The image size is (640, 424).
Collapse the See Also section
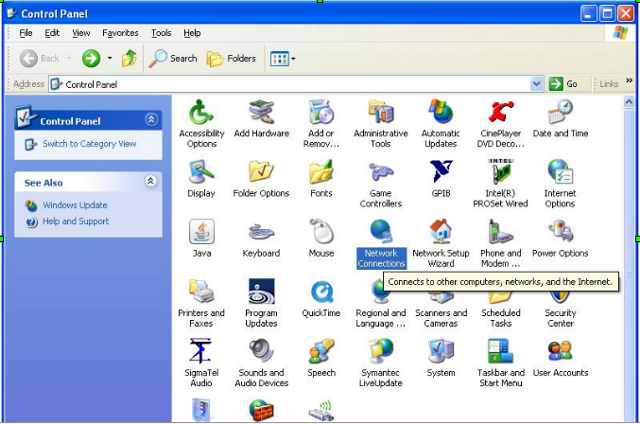151,182
